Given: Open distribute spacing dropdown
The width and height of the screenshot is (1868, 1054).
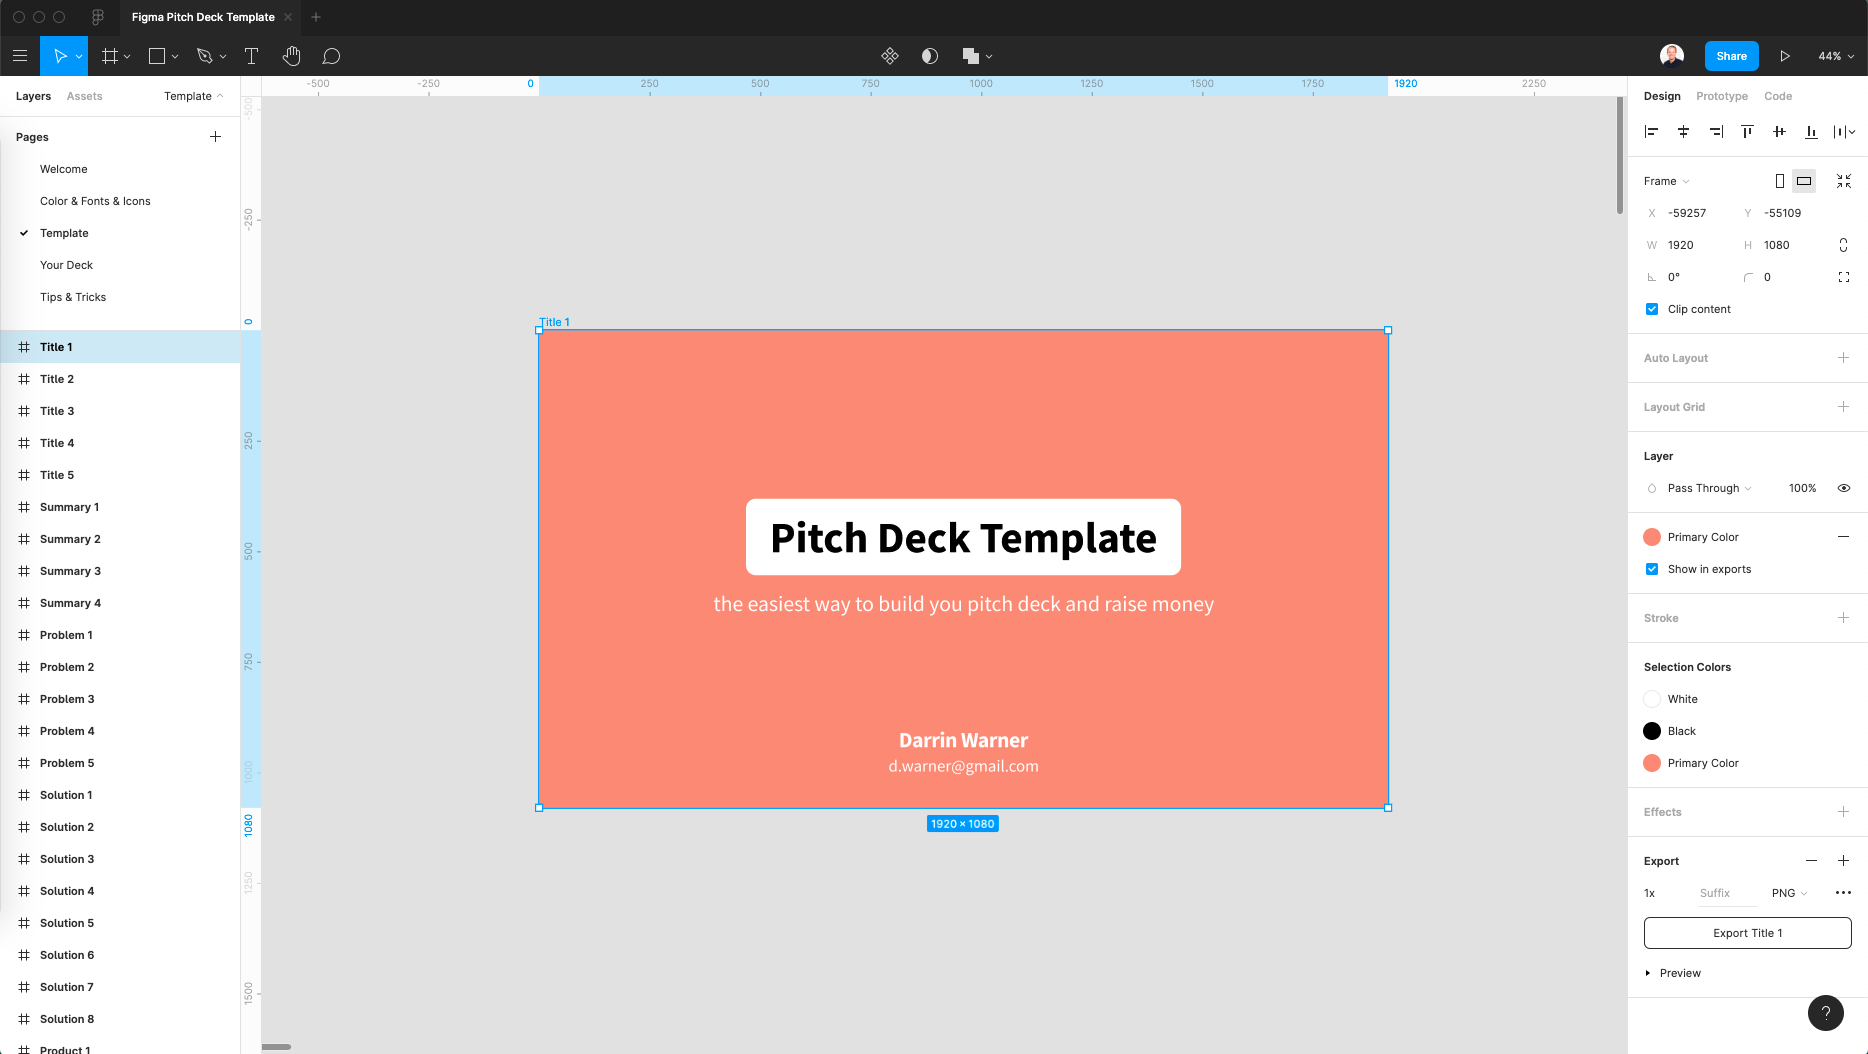Looking at the screenshot, I should point(1844,131).
